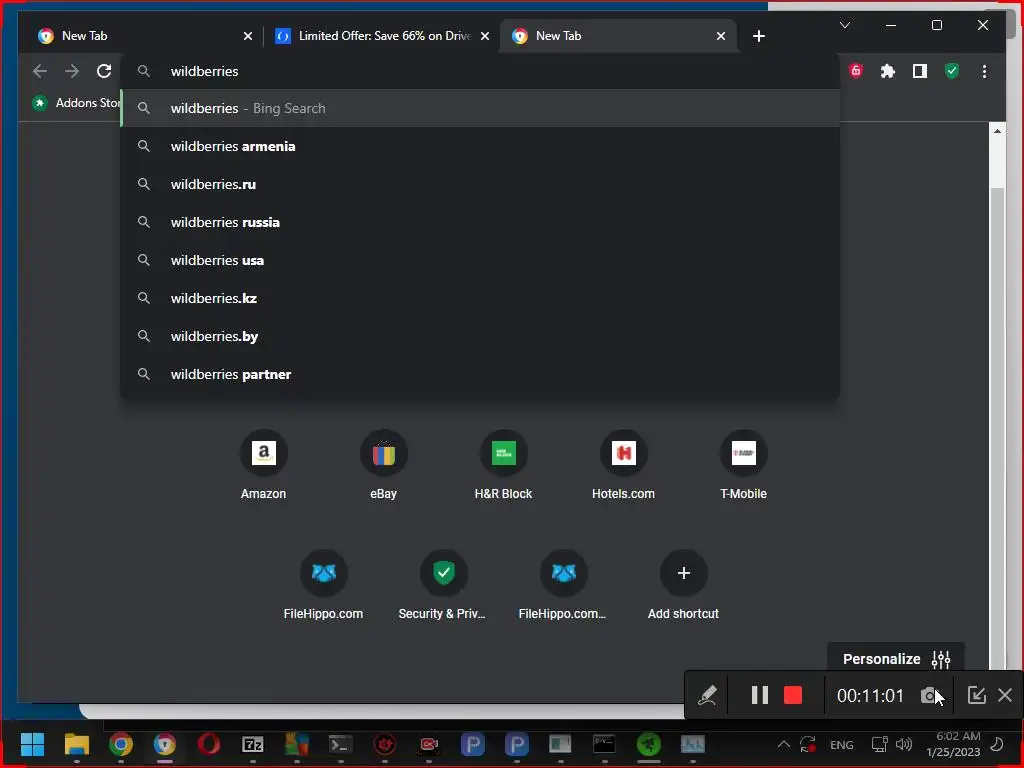
Task: Stop the screen recording
Action: point(793,696)
